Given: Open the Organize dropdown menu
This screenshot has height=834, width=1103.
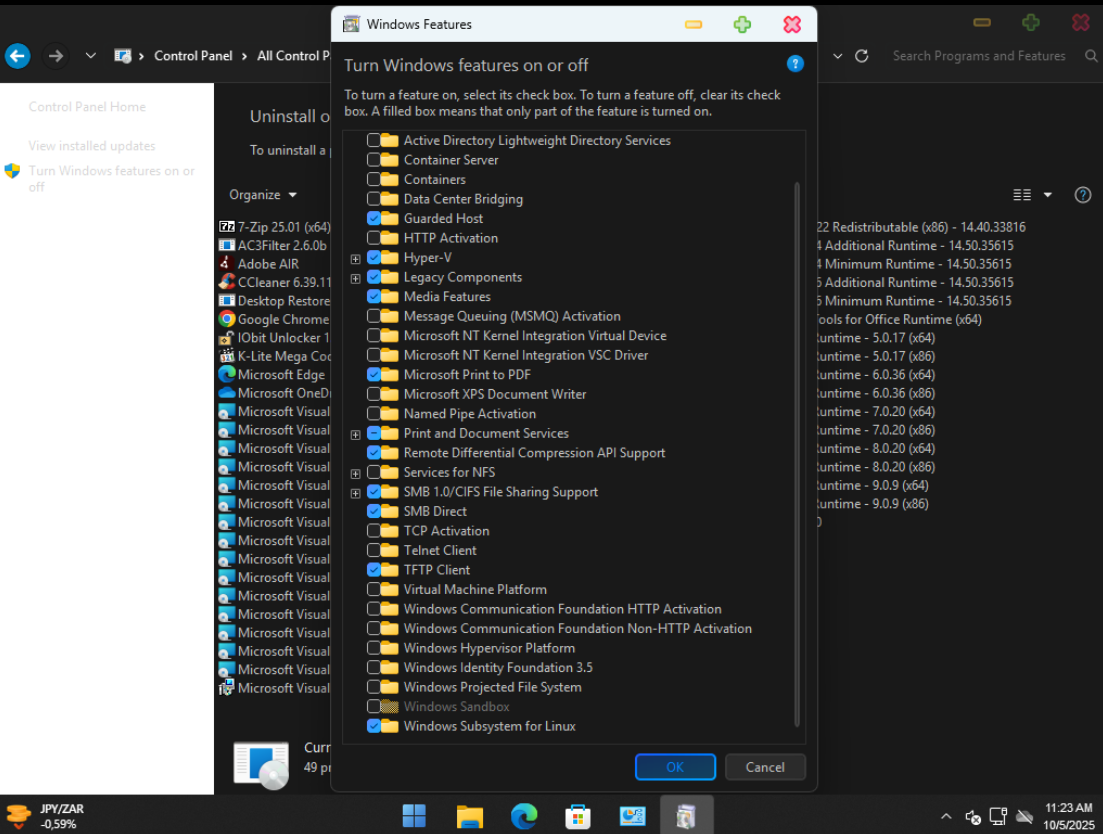Looking at the screenshot, I should tap(263, 195).
